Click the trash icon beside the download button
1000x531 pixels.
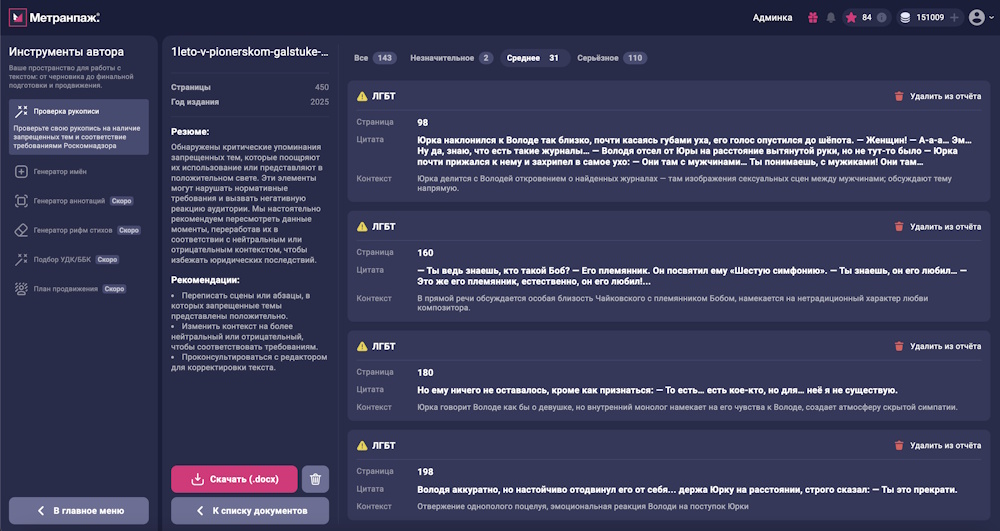coord(315,479)
